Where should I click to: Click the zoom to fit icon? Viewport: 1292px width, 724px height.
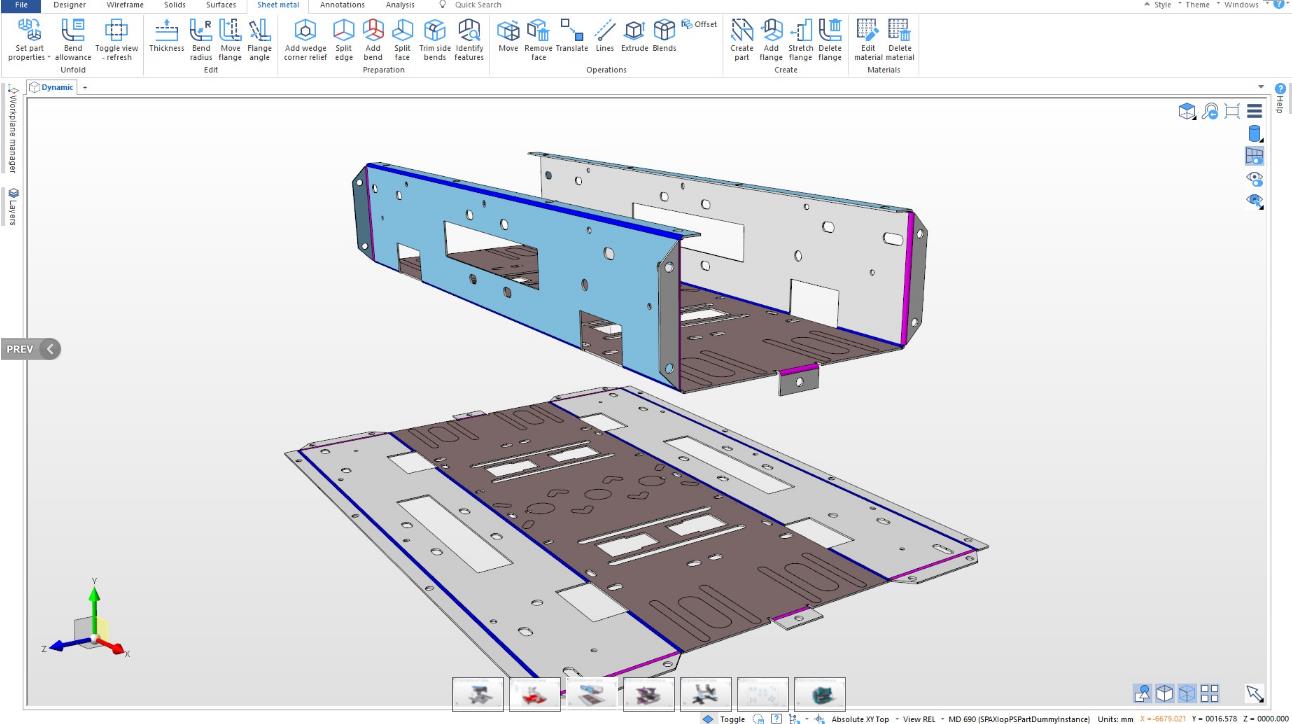pyautogui.click(x=1232, y=112)
